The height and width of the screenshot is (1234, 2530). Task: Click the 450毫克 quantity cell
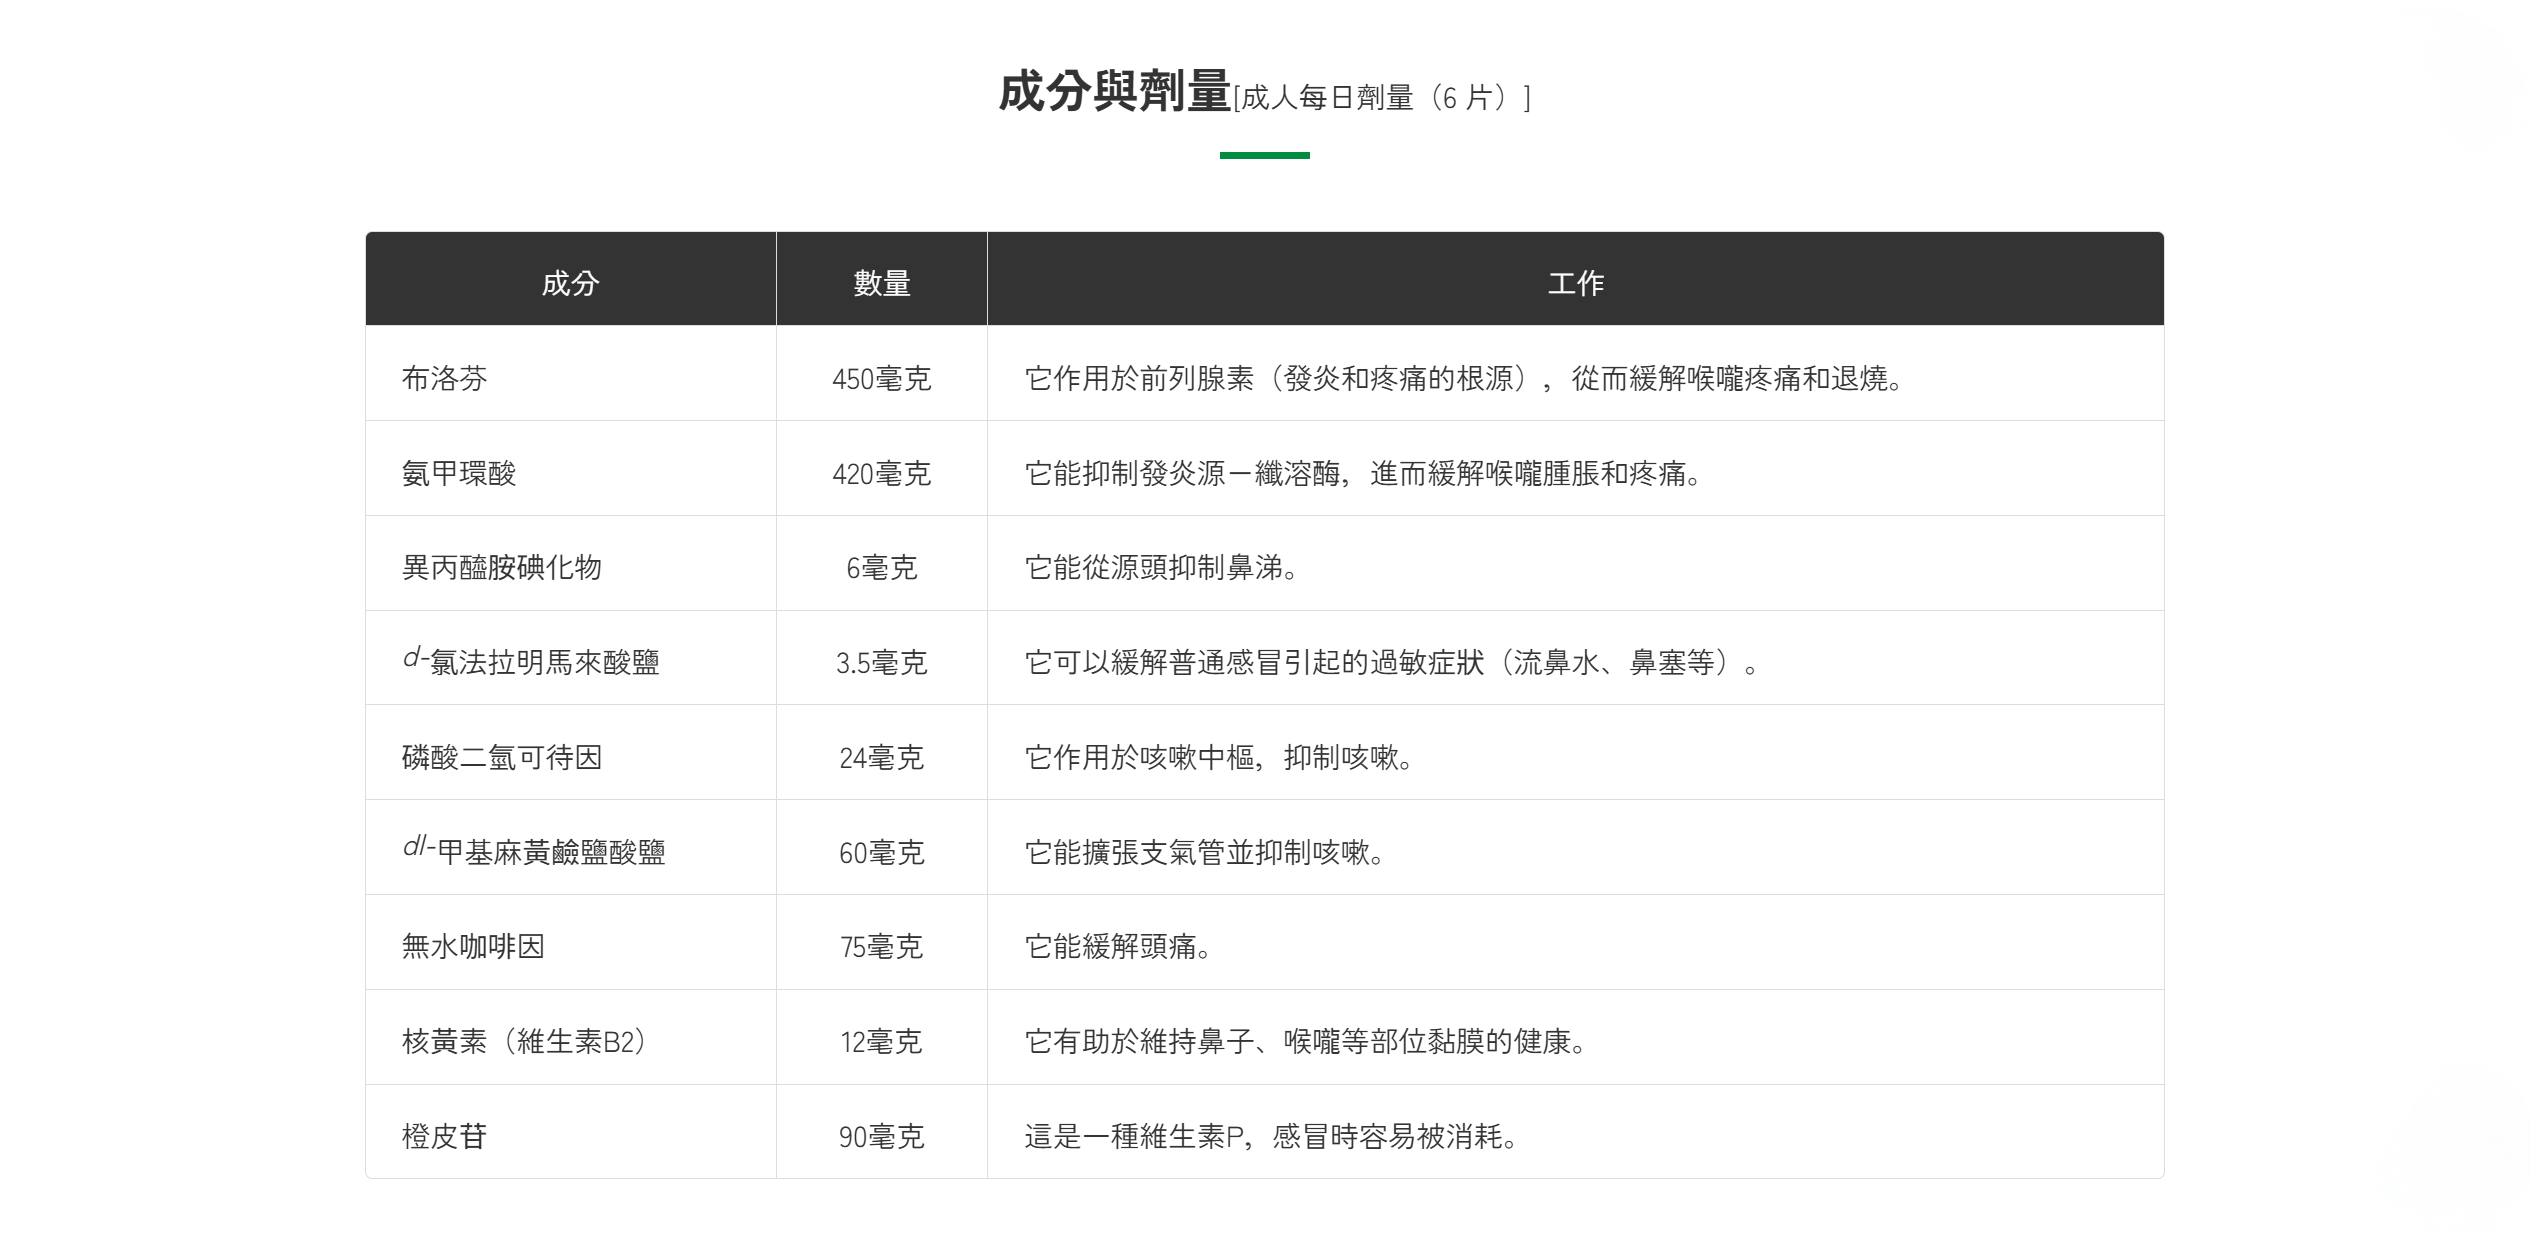[x=881, y=379]
